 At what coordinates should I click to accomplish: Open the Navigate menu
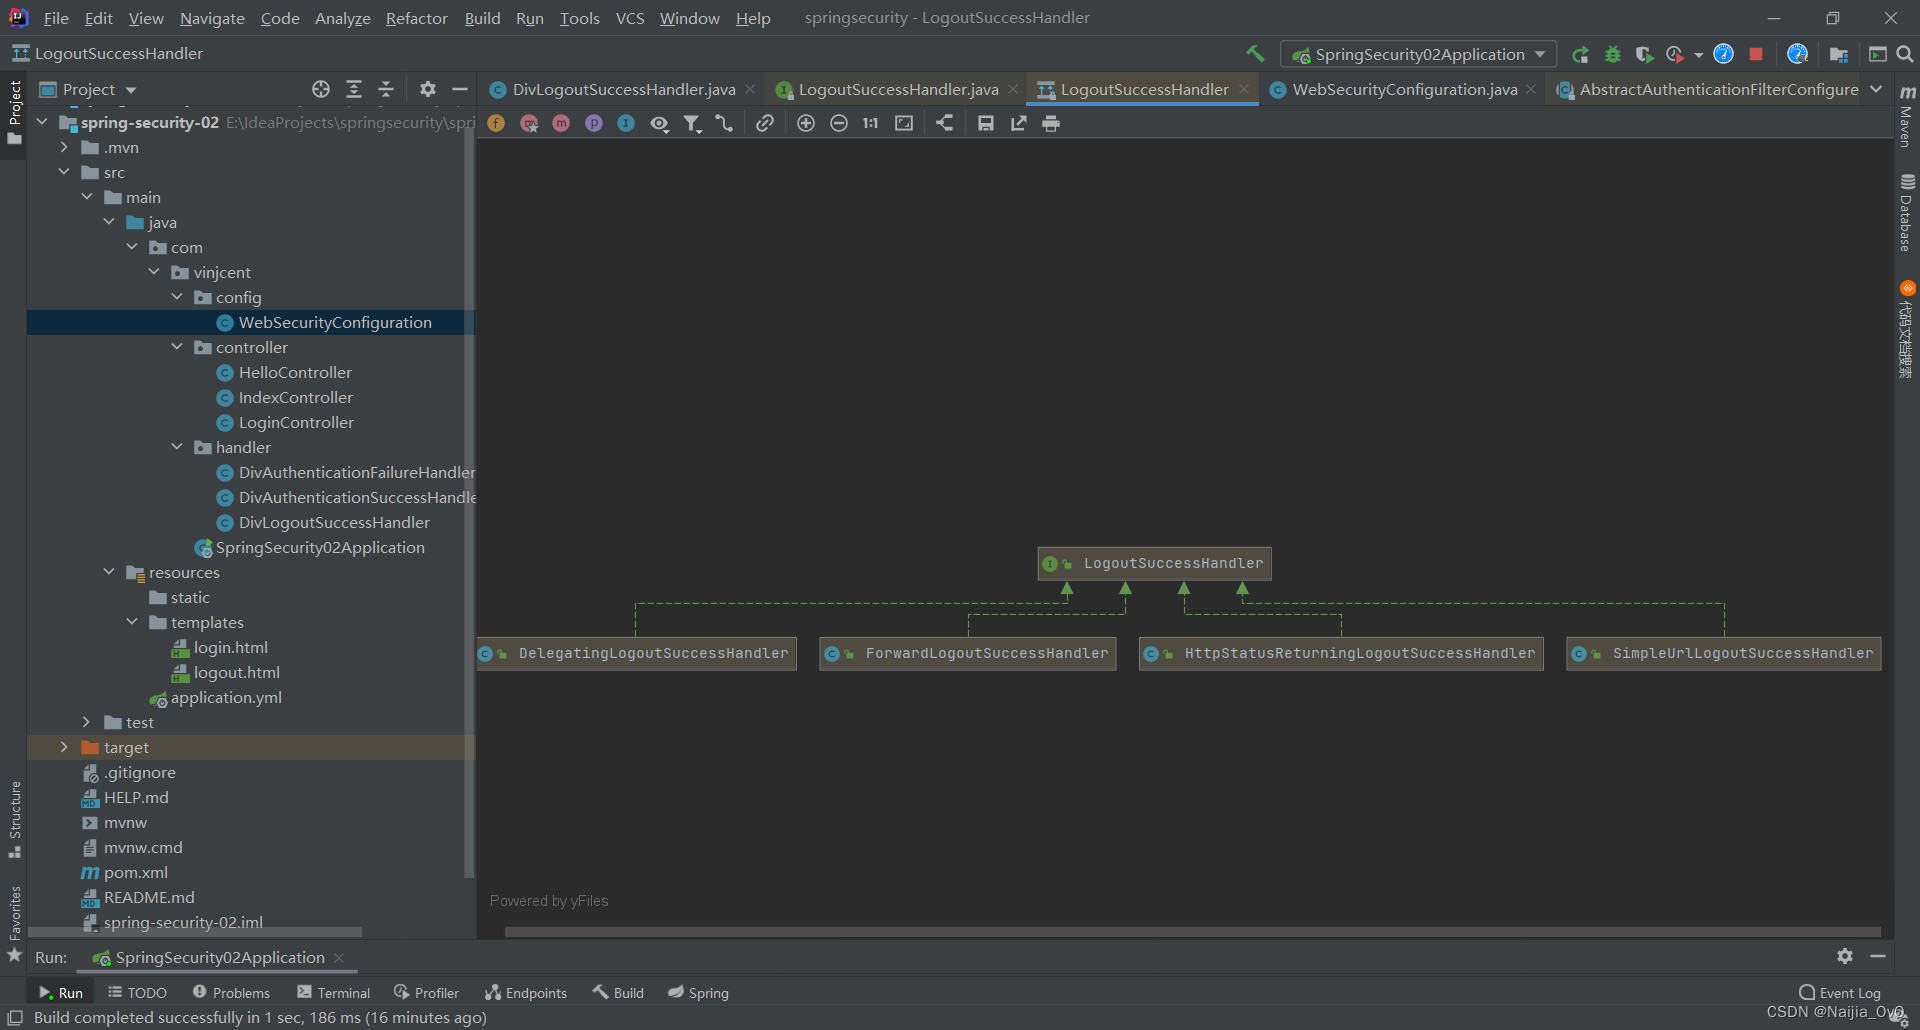[212, 18]
